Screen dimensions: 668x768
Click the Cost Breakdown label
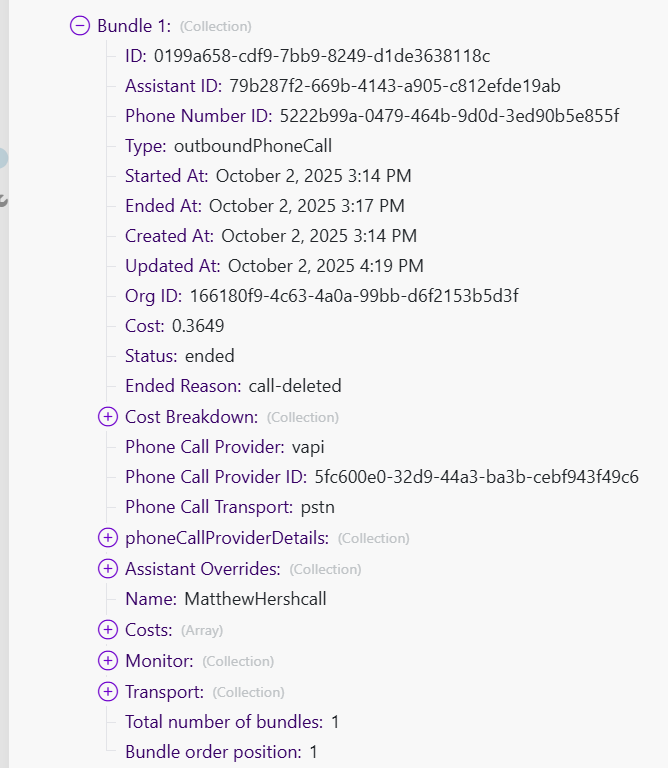click(191, 417)
